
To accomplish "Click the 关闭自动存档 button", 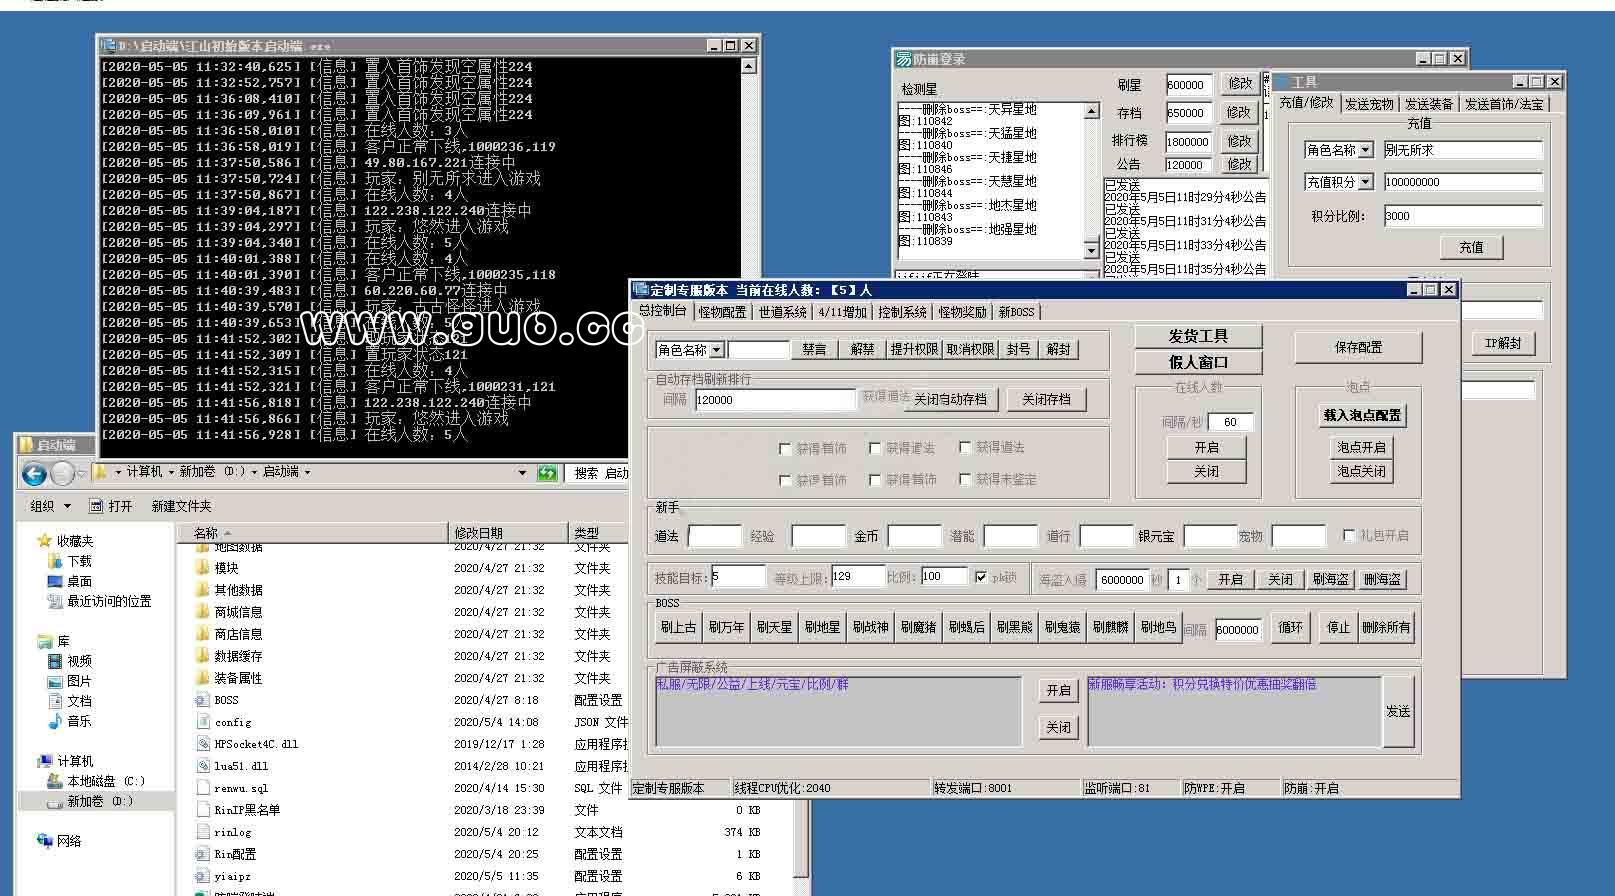I will click(x=950, y=399).
